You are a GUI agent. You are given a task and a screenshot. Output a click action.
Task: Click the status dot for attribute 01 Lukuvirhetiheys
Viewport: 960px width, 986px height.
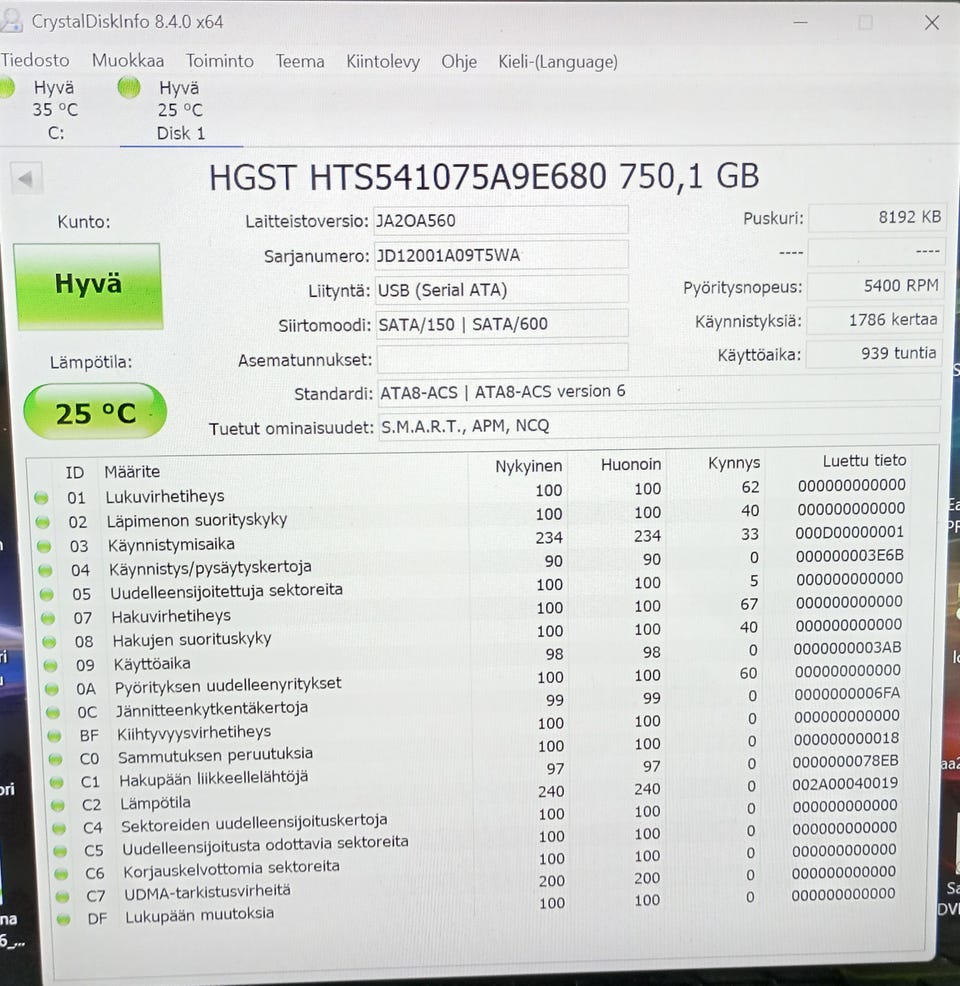[x=41, y=498]
